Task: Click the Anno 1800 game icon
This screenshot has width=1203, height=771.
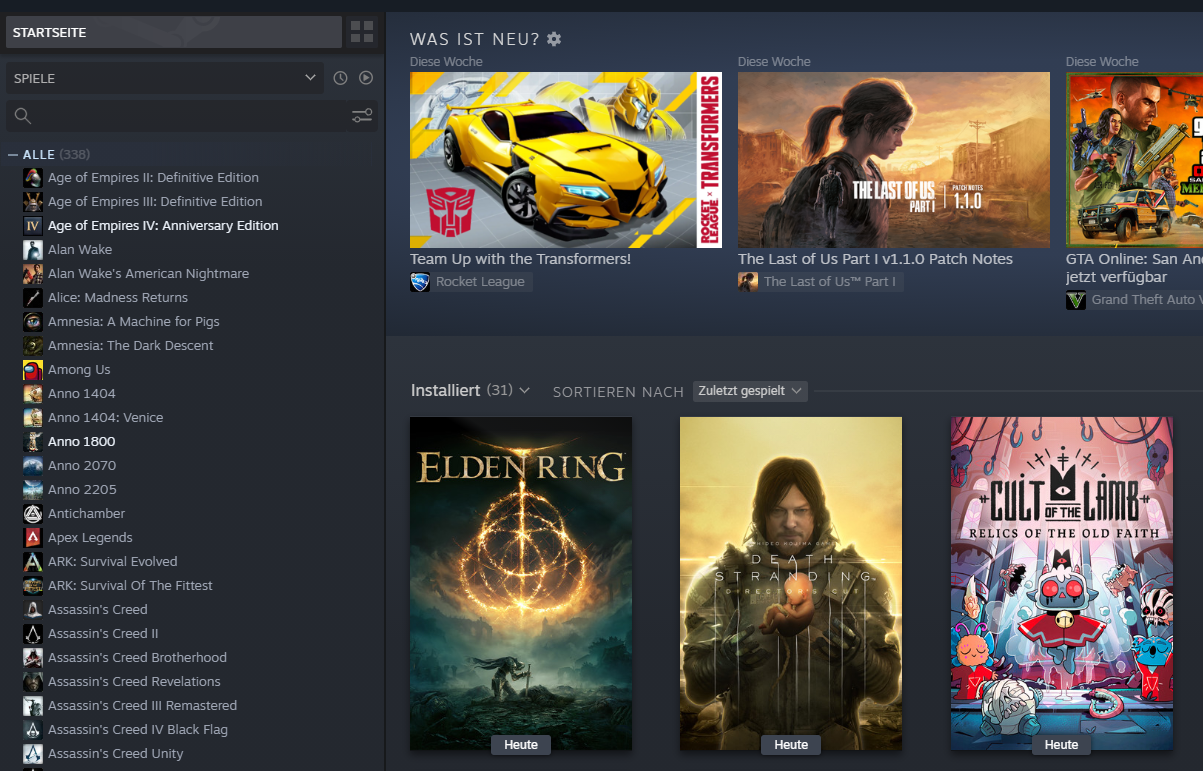Action: pyautogui.click(x=33, y=442)
